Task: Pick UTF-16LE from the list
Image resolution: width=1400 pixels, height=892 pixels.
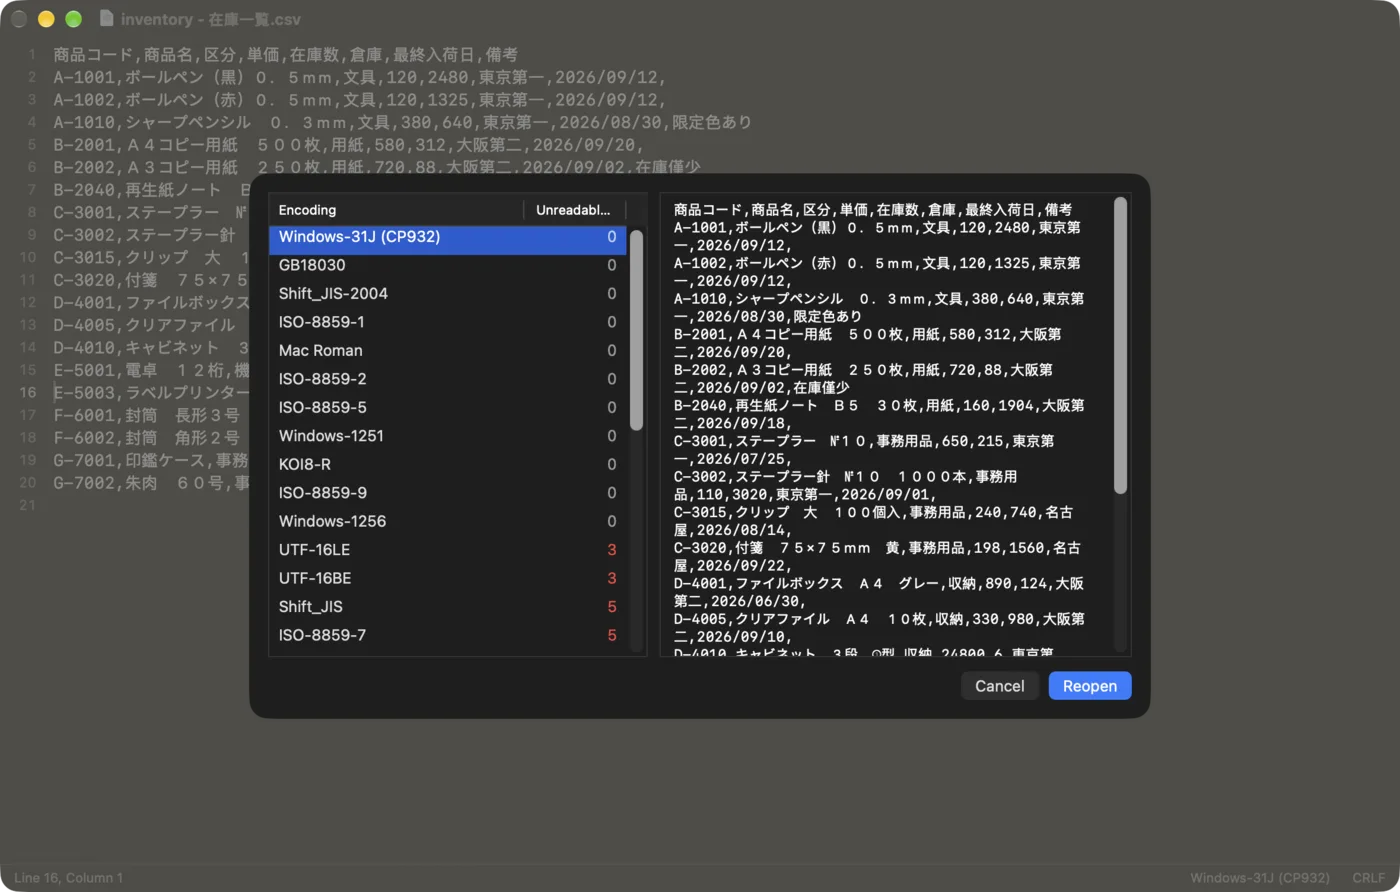Action: (447, 550)
